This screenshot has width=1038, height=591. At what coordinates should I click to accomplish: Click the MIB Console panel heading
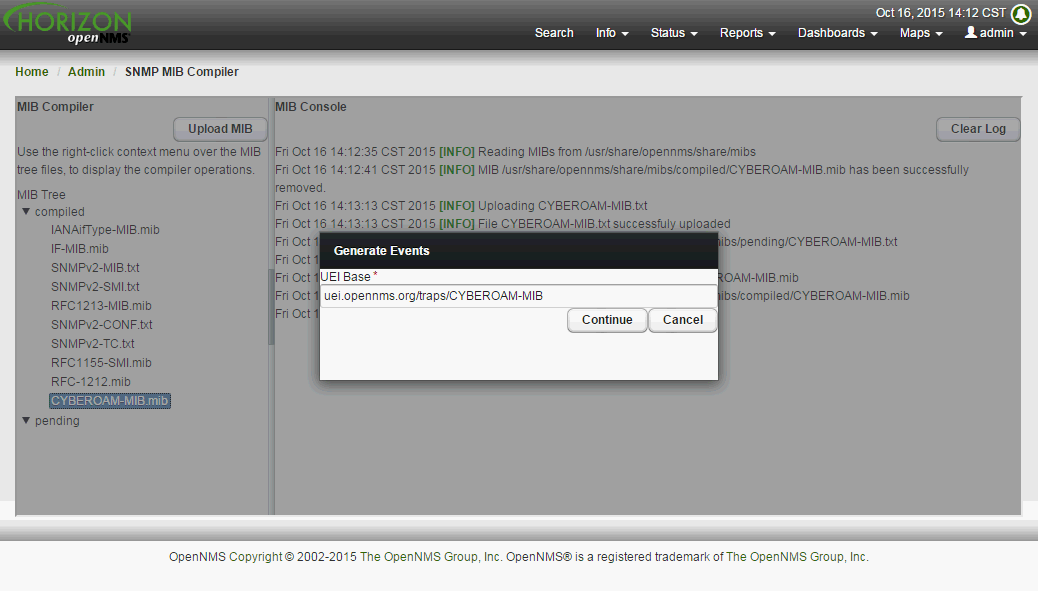click(x=310, y=107)
